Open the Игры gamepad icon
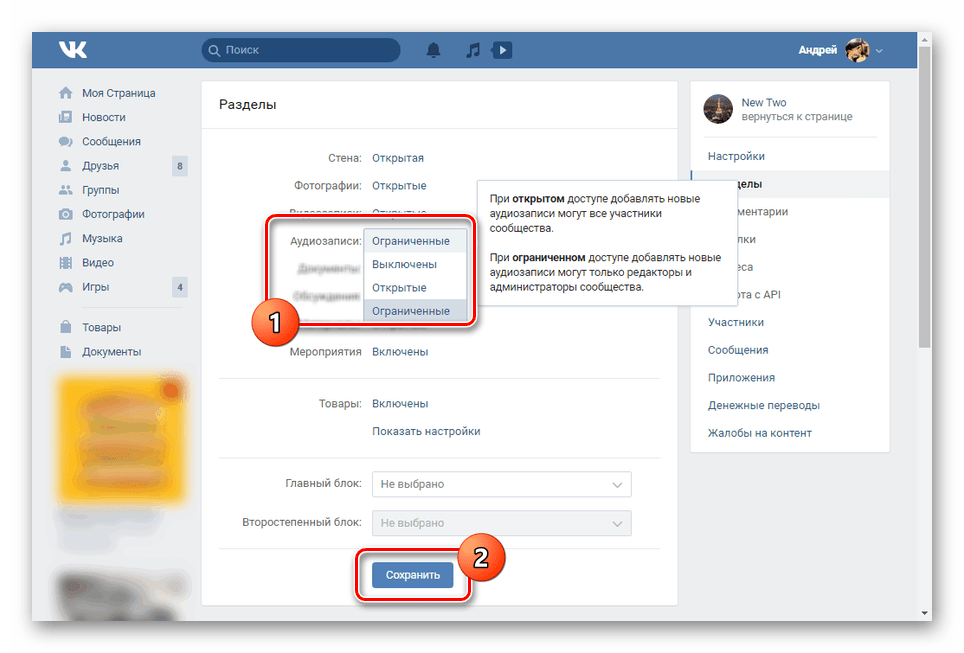This screenshot has height=653, width=964. [66, 287]
